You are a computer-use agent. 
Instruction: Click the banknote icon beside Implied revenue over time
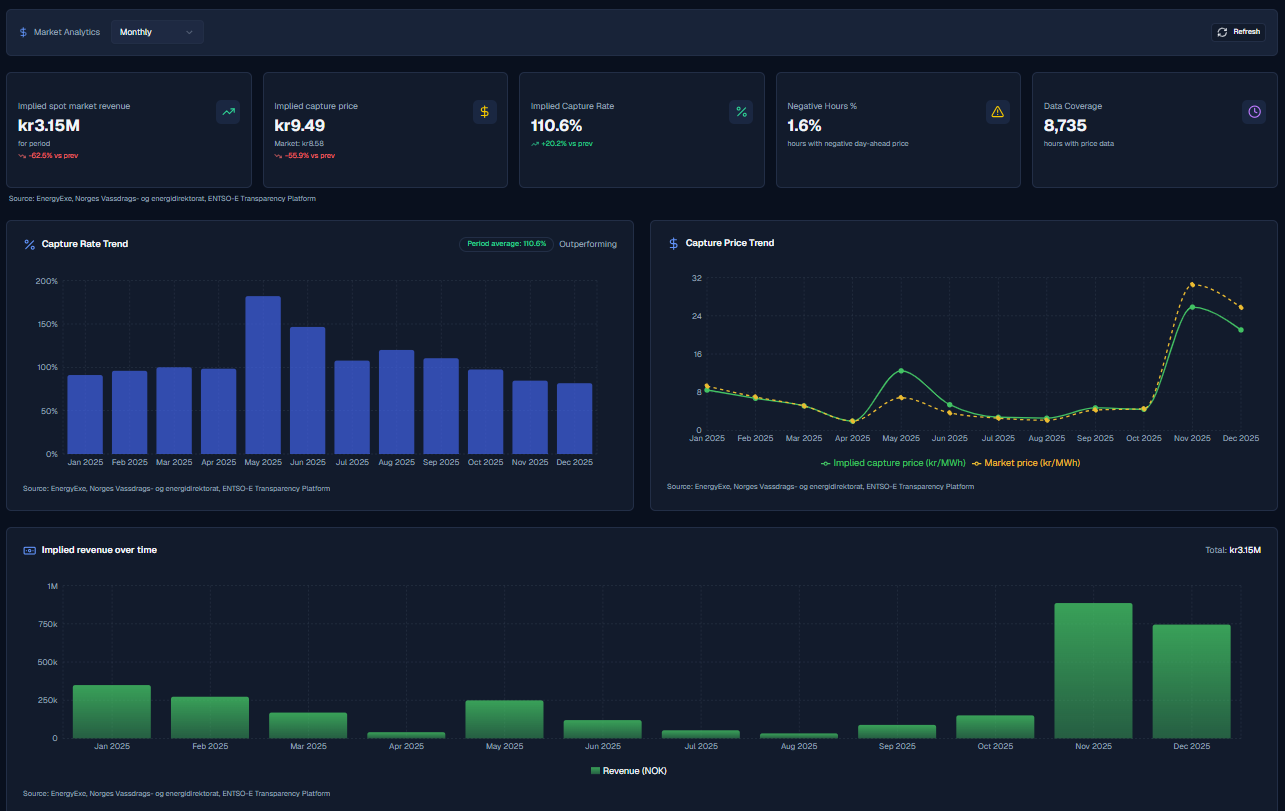(x=30, y=550)
